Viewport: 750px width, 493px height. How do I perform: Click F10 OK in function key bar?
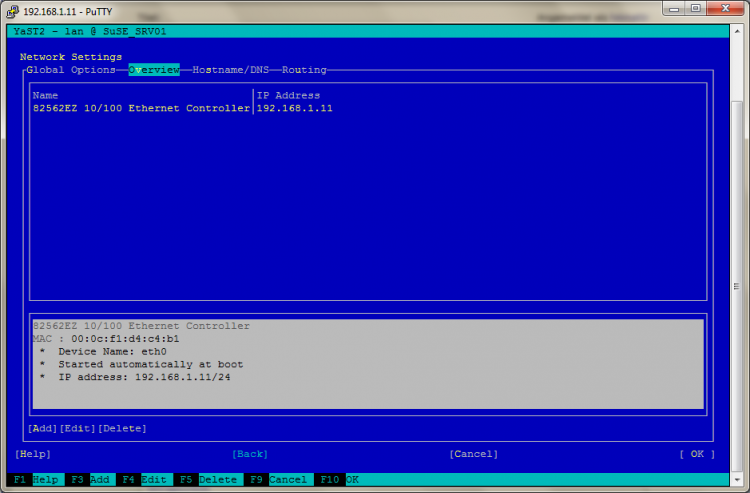(x=340, y=480)
